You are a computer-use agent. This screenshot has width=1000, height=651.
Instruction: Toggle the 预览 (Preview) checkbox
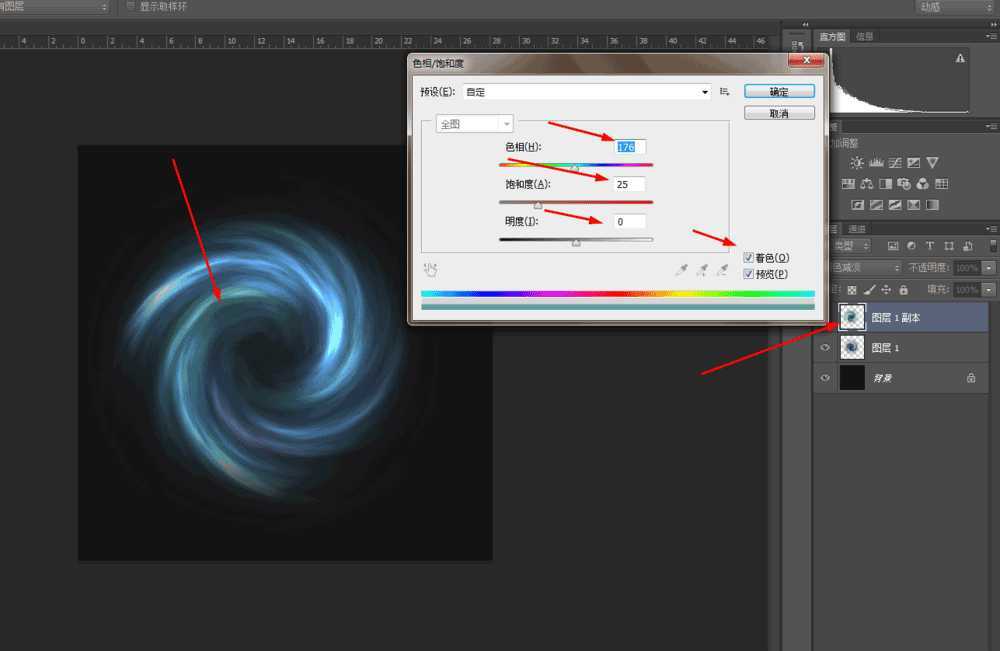tap(748, 273)
